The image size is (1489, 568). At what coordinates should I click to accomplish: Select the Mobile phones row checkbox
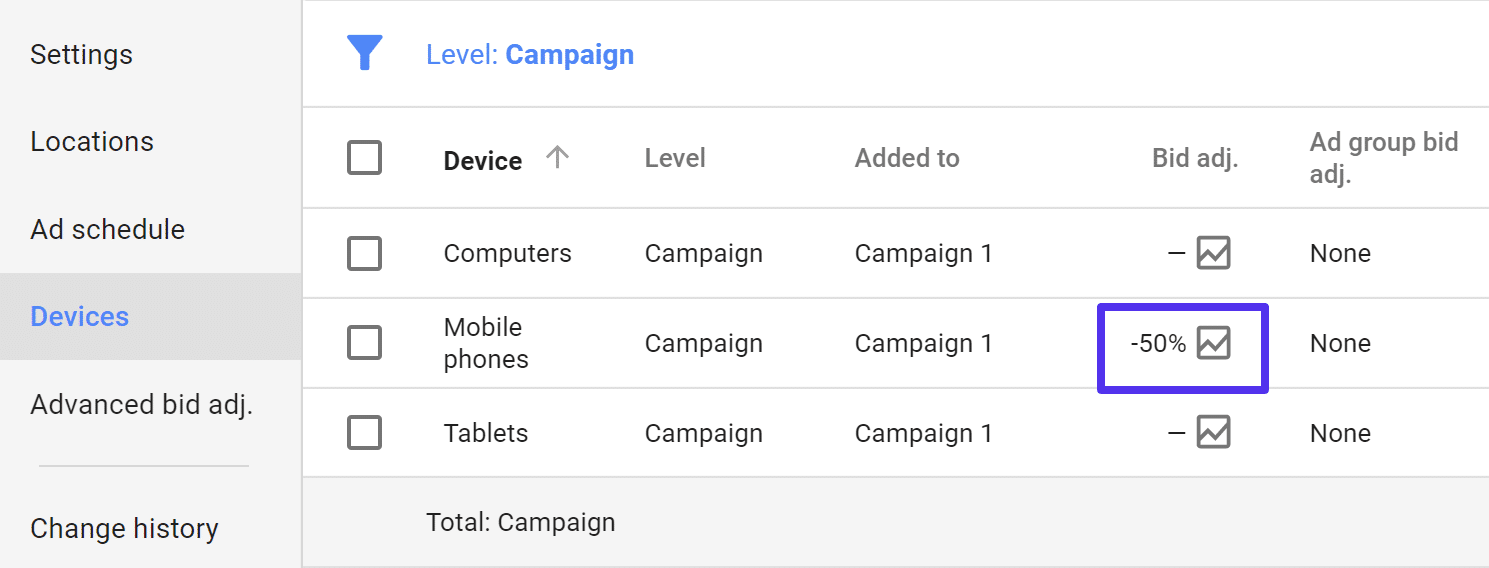coord(364,343)
